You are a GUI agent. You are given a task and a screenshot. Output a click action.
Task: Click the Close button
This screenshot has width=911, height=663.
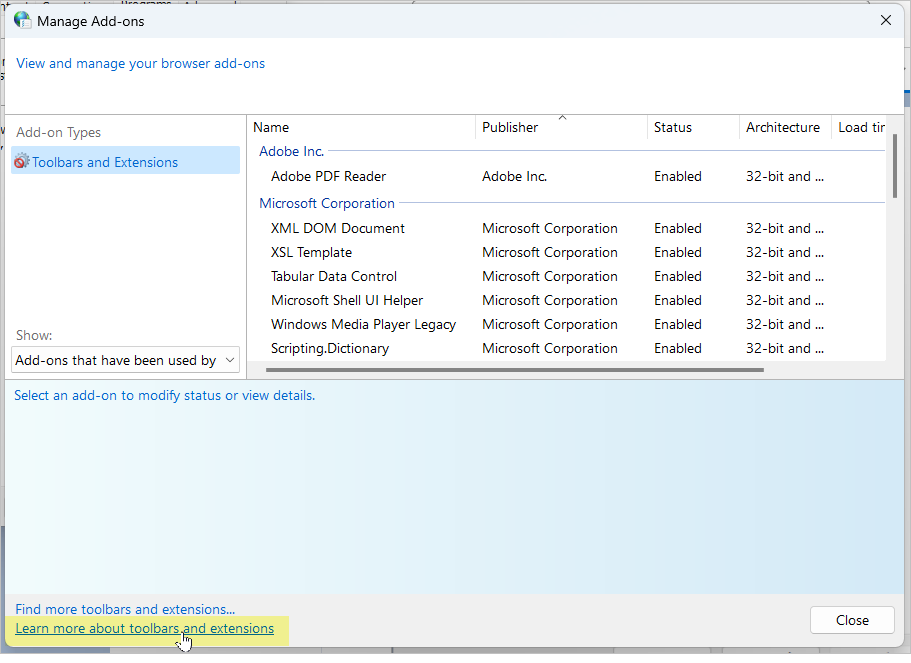point(852,620)
